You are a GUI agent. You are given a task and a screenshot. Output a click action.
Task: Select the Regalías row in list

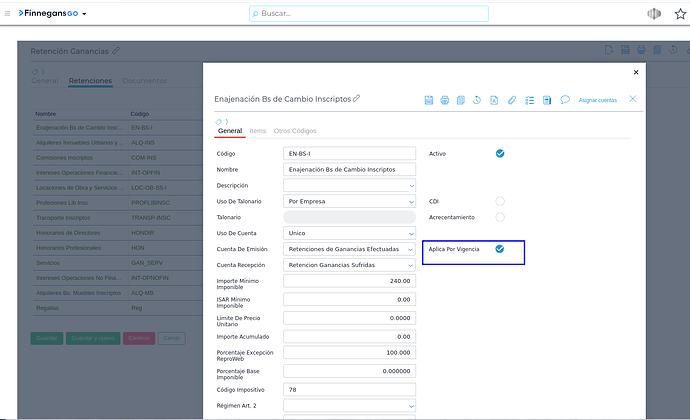tap(118, 308)
